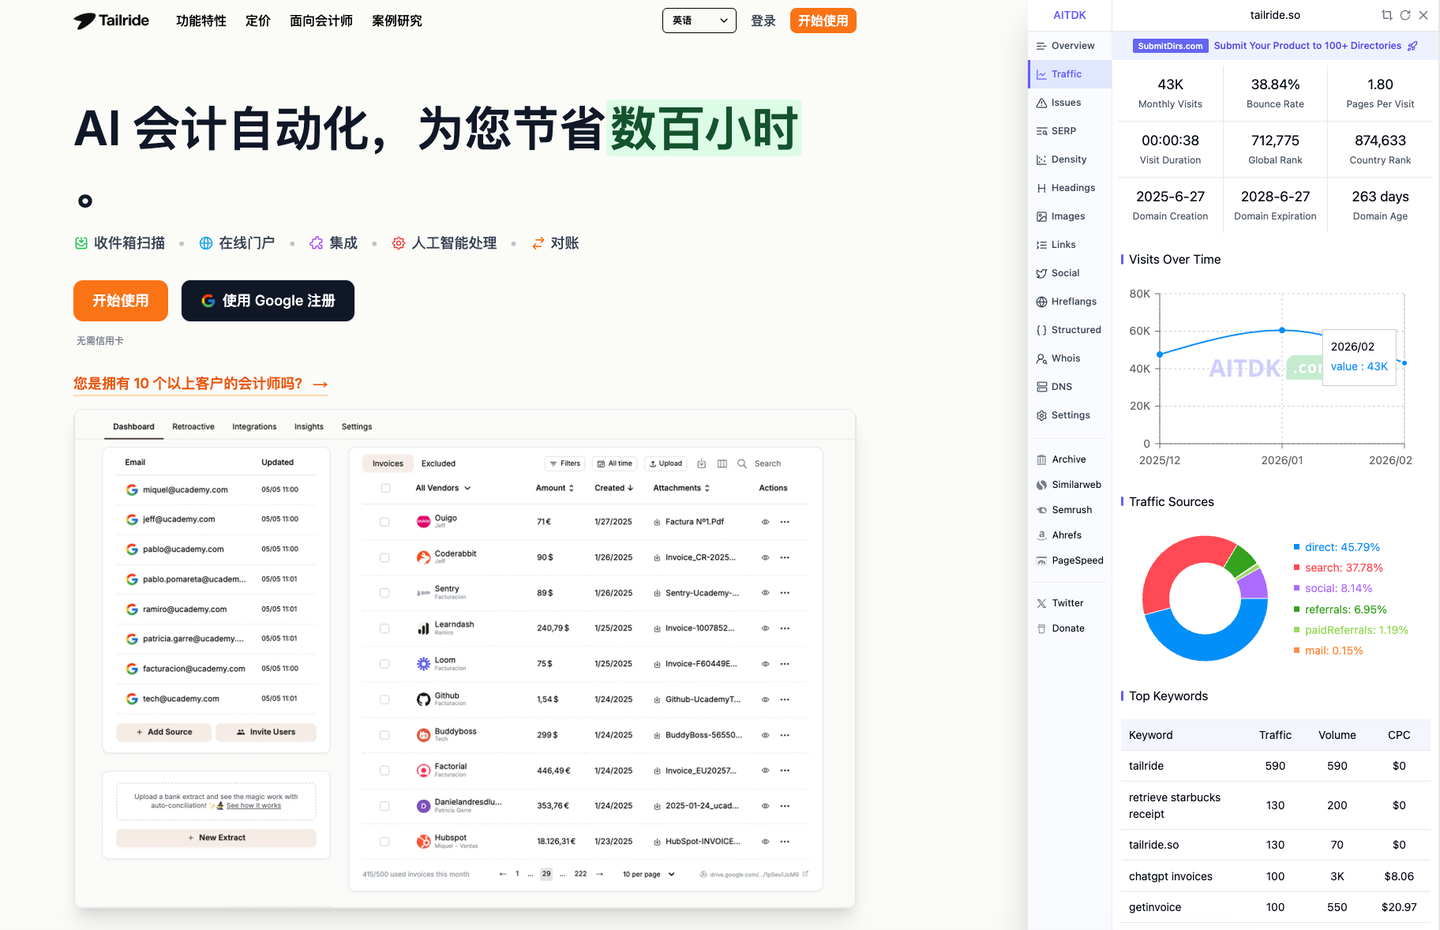
Task: Click the 使用 Google 注册 button
Action: 268,301
